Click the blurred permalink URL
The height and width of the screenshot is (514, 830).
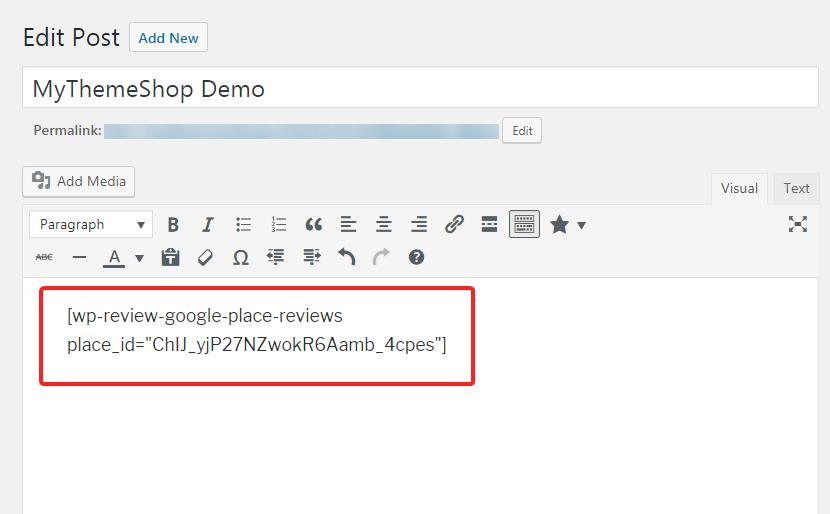click(x=301, y=131)
